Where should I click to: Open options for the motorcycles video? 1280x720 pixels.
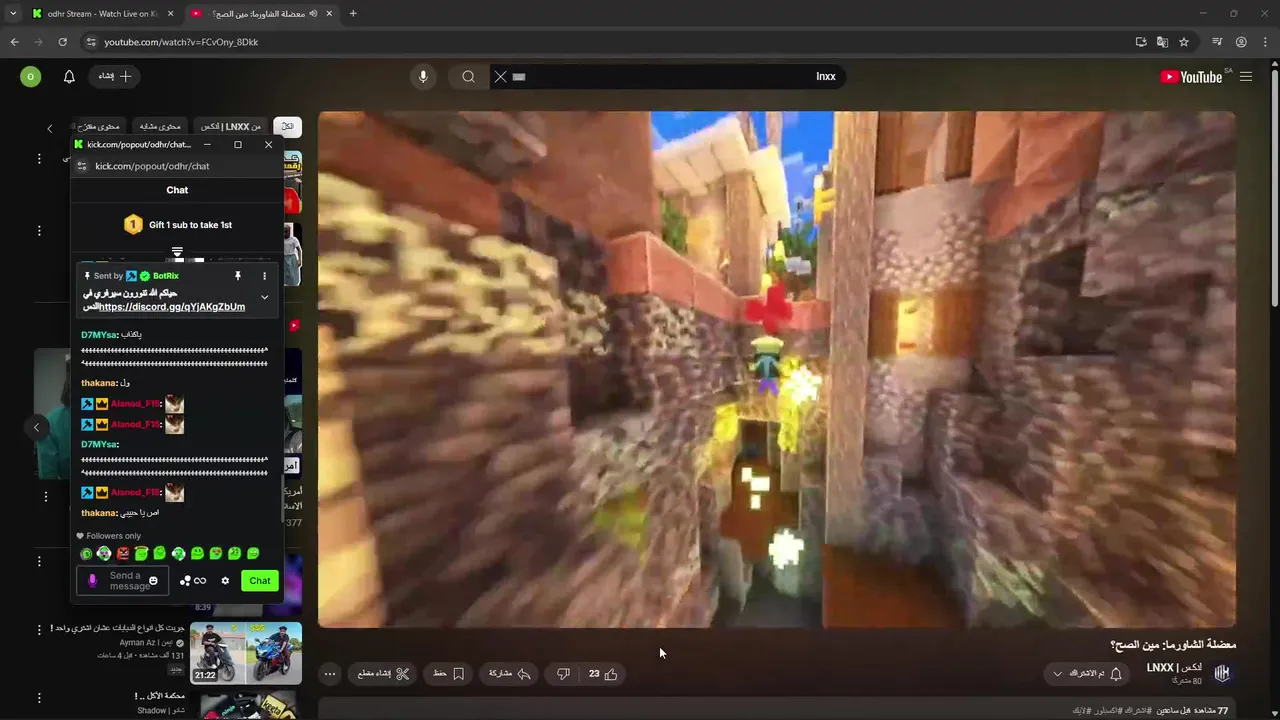click(x=39, y=630)
